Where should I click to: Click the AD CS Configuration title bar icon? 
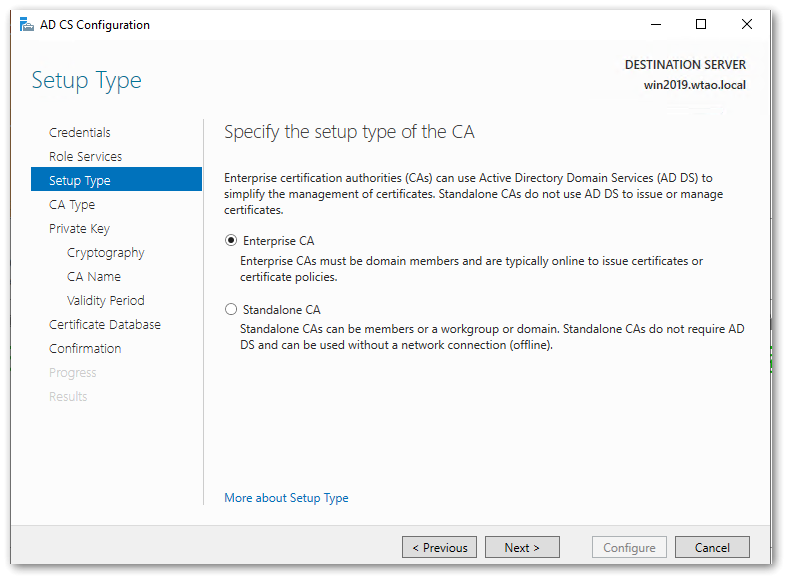(x=26, y=25)
